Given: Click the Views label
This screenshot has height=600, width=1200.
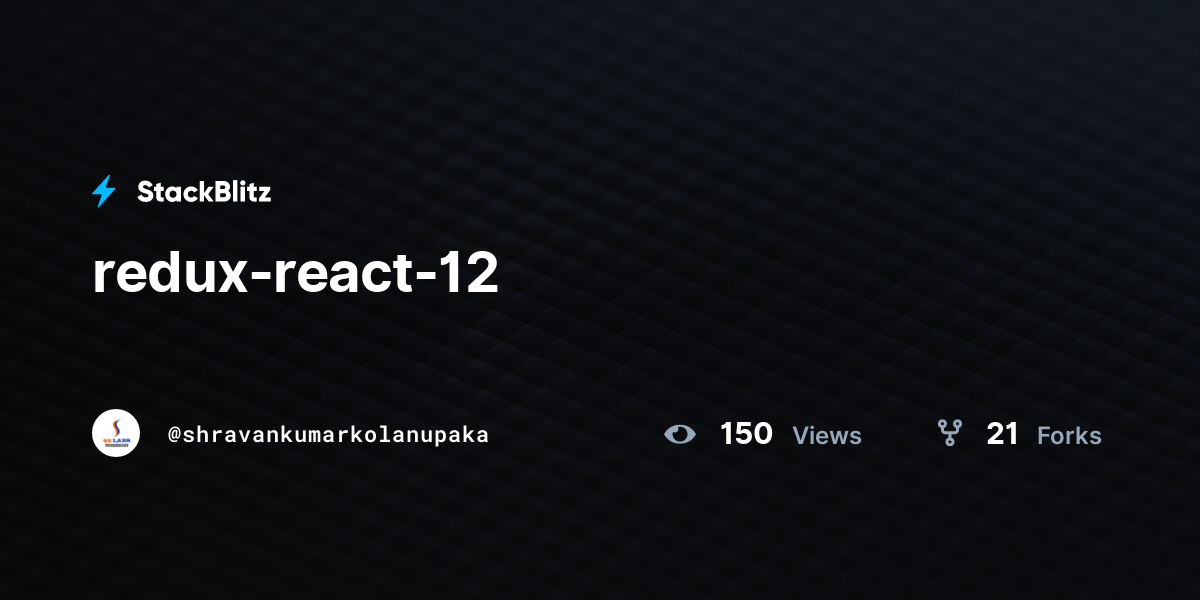Looking at the screenshot, I should point(827,436).
